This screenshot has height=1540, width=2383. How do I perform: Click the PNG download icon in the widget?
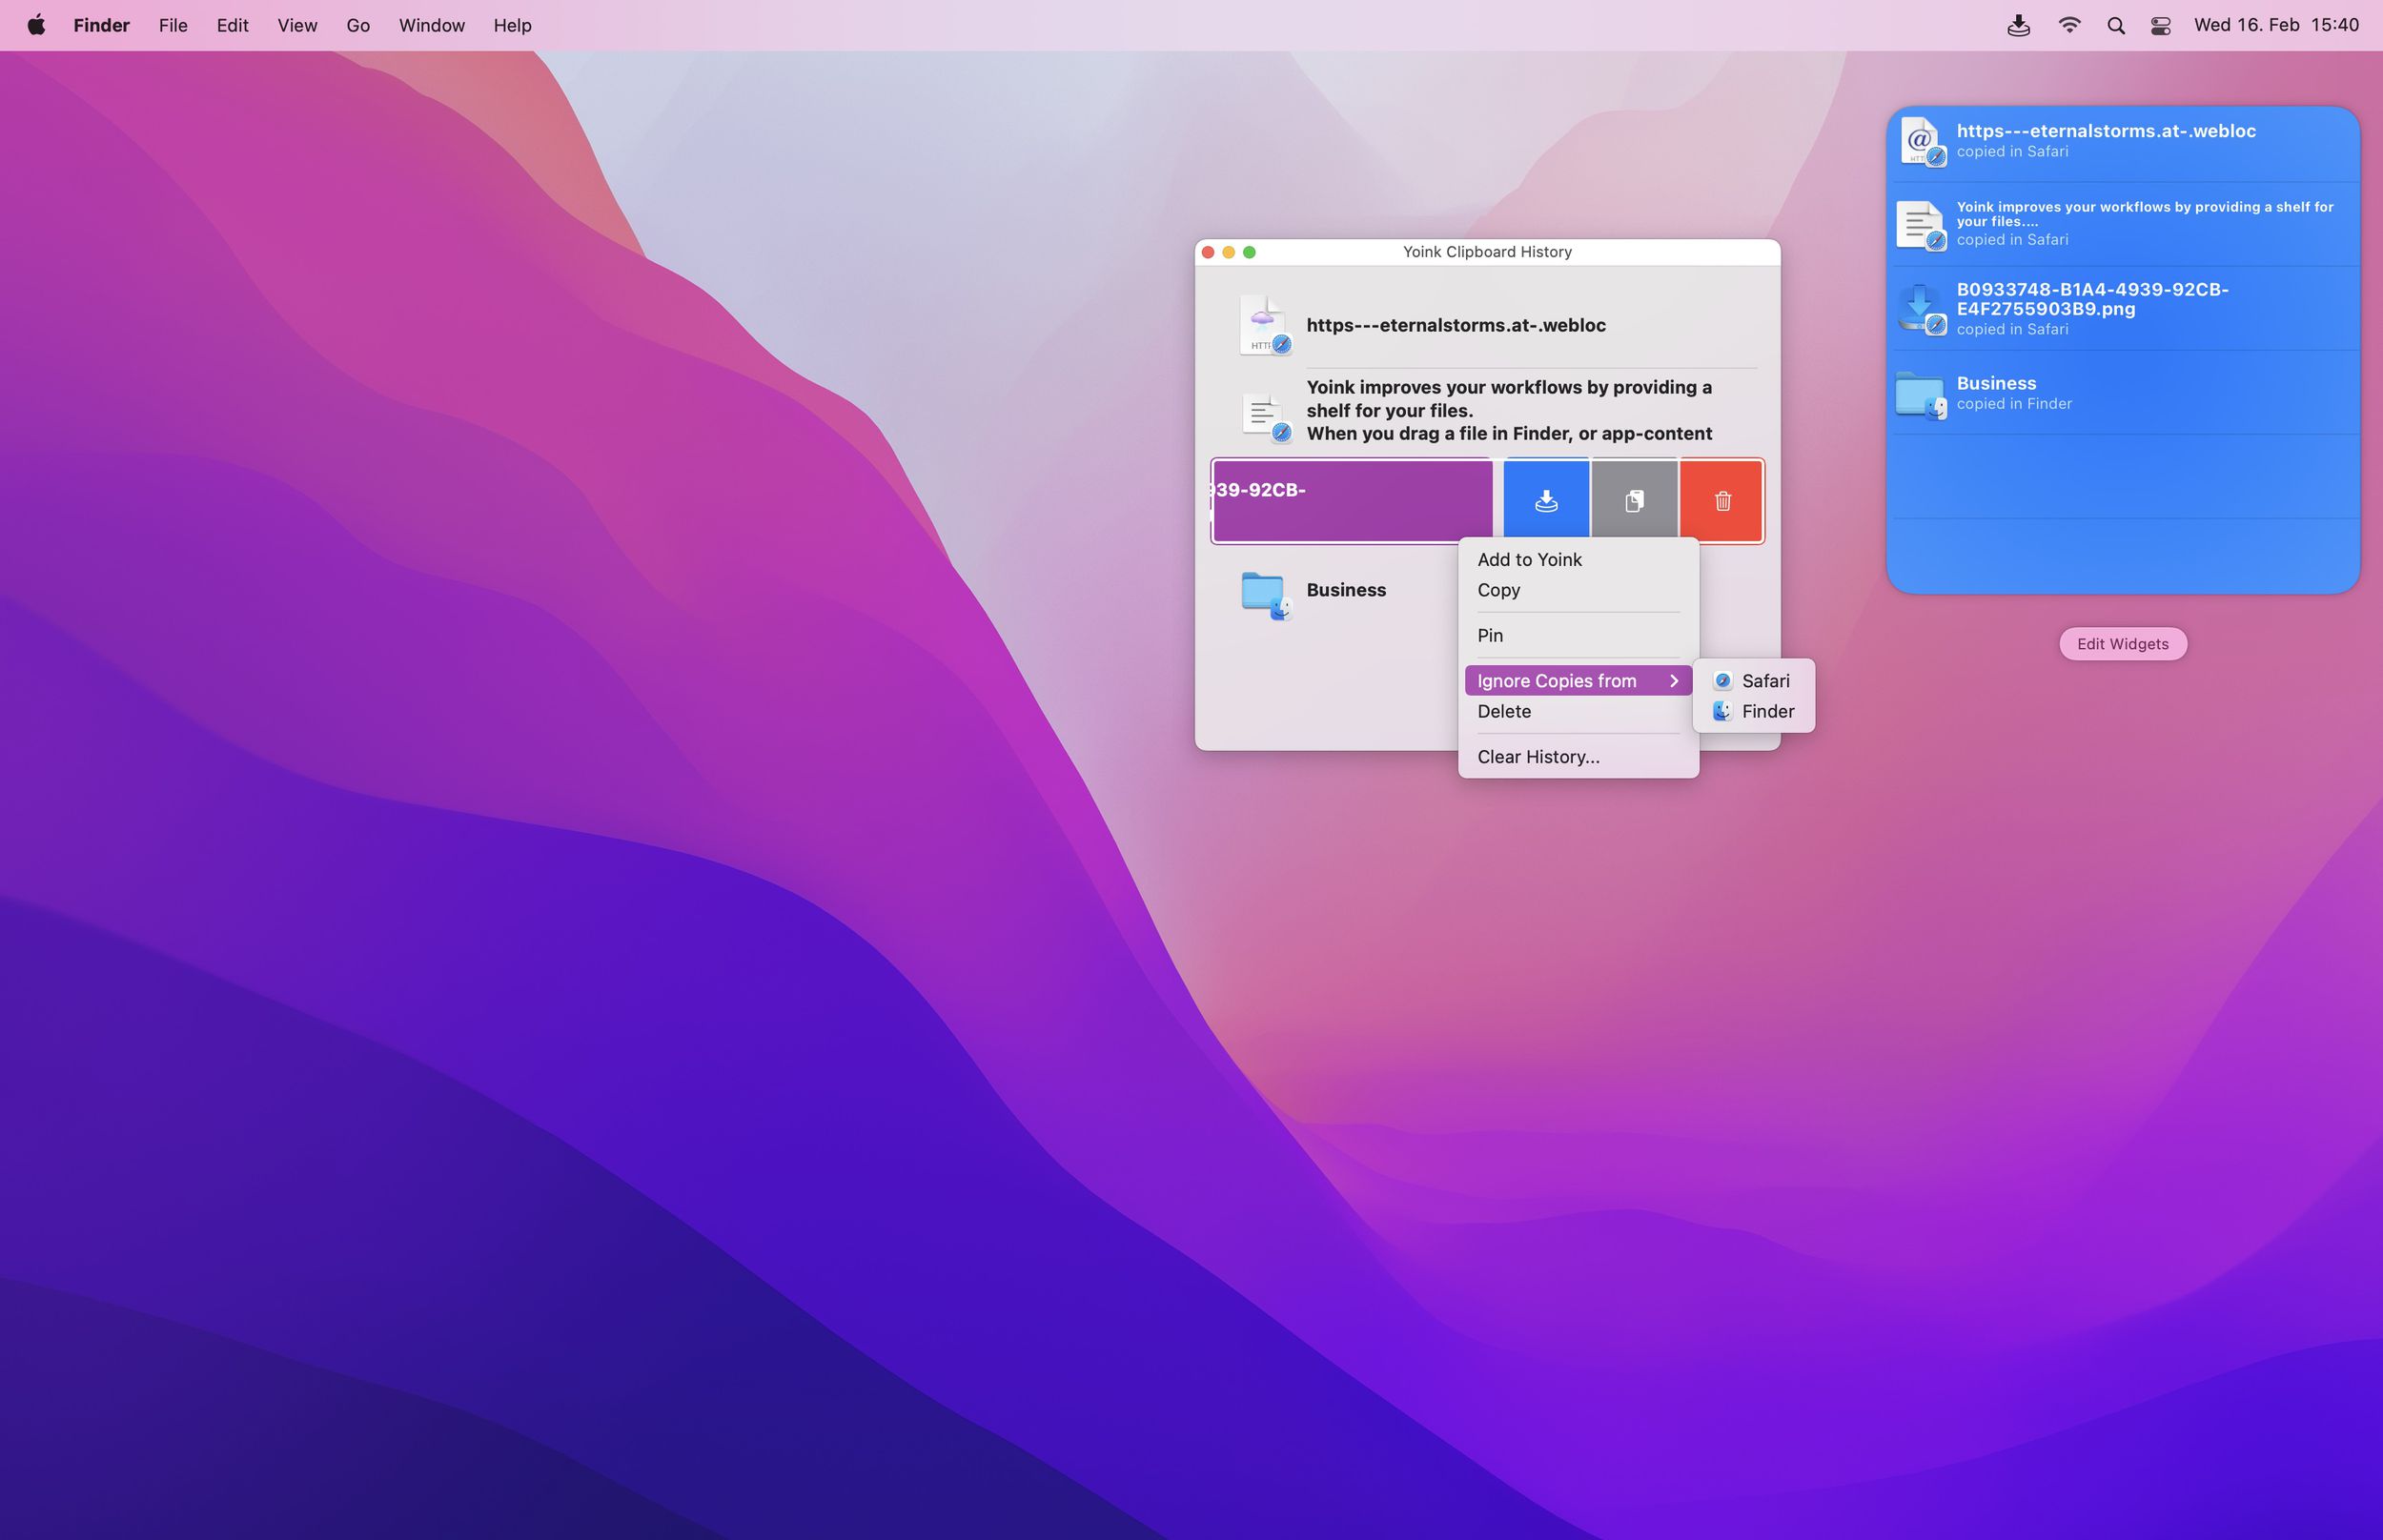pos(1921,308)
